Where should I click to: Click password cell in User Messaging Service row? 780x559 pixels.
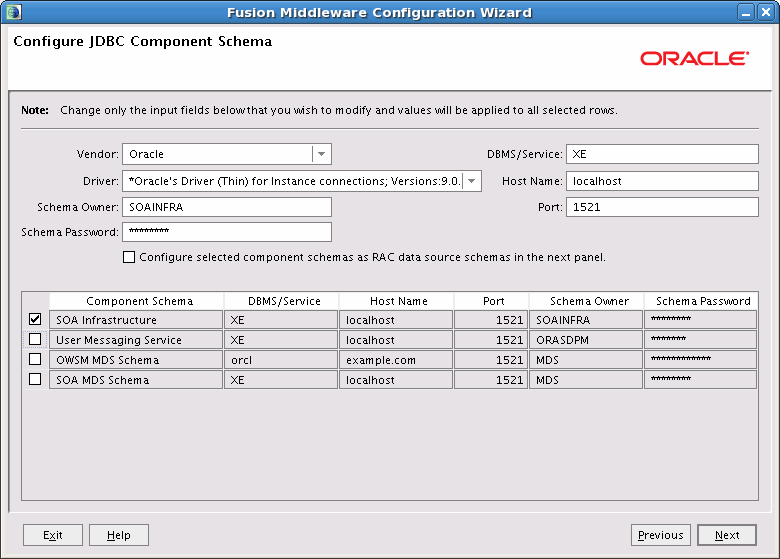point(700,340)
